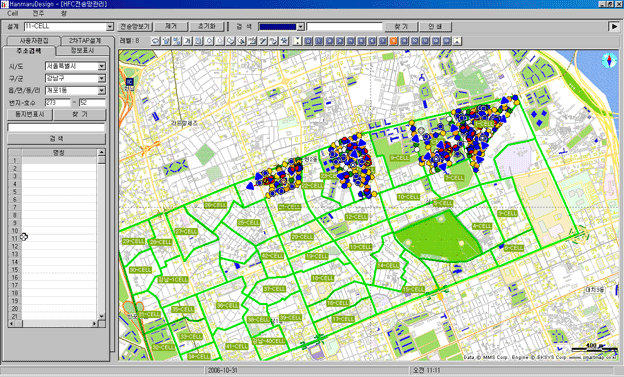Viewport: 624px width, 377px height.
Task: Open the 구/군 dropdown list
Action: [101, 78]
